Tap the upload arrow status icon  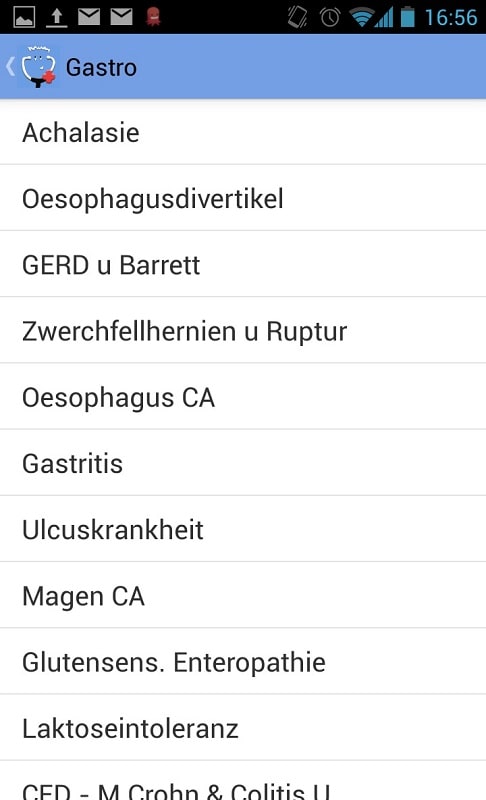click(x=57, y=17)
